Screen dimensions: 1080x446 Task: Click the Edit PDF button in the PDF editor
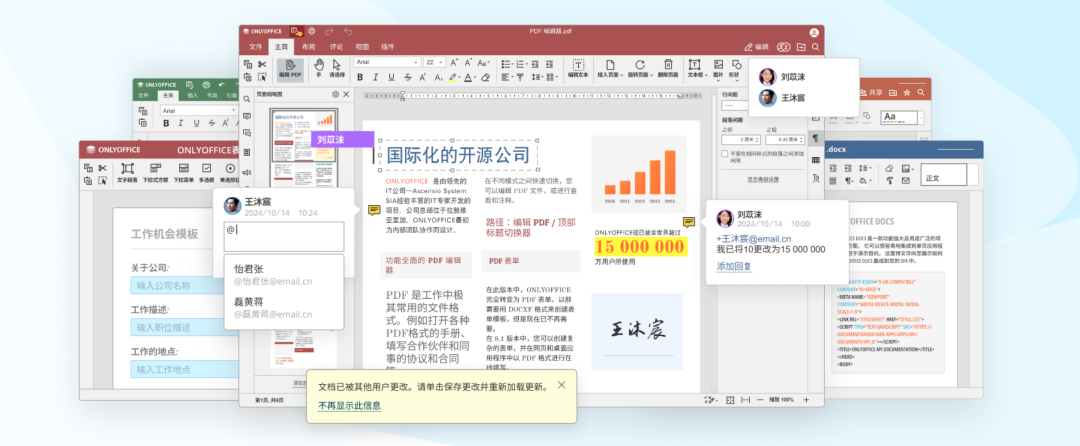pyautogui.click(x=290, y=68)
